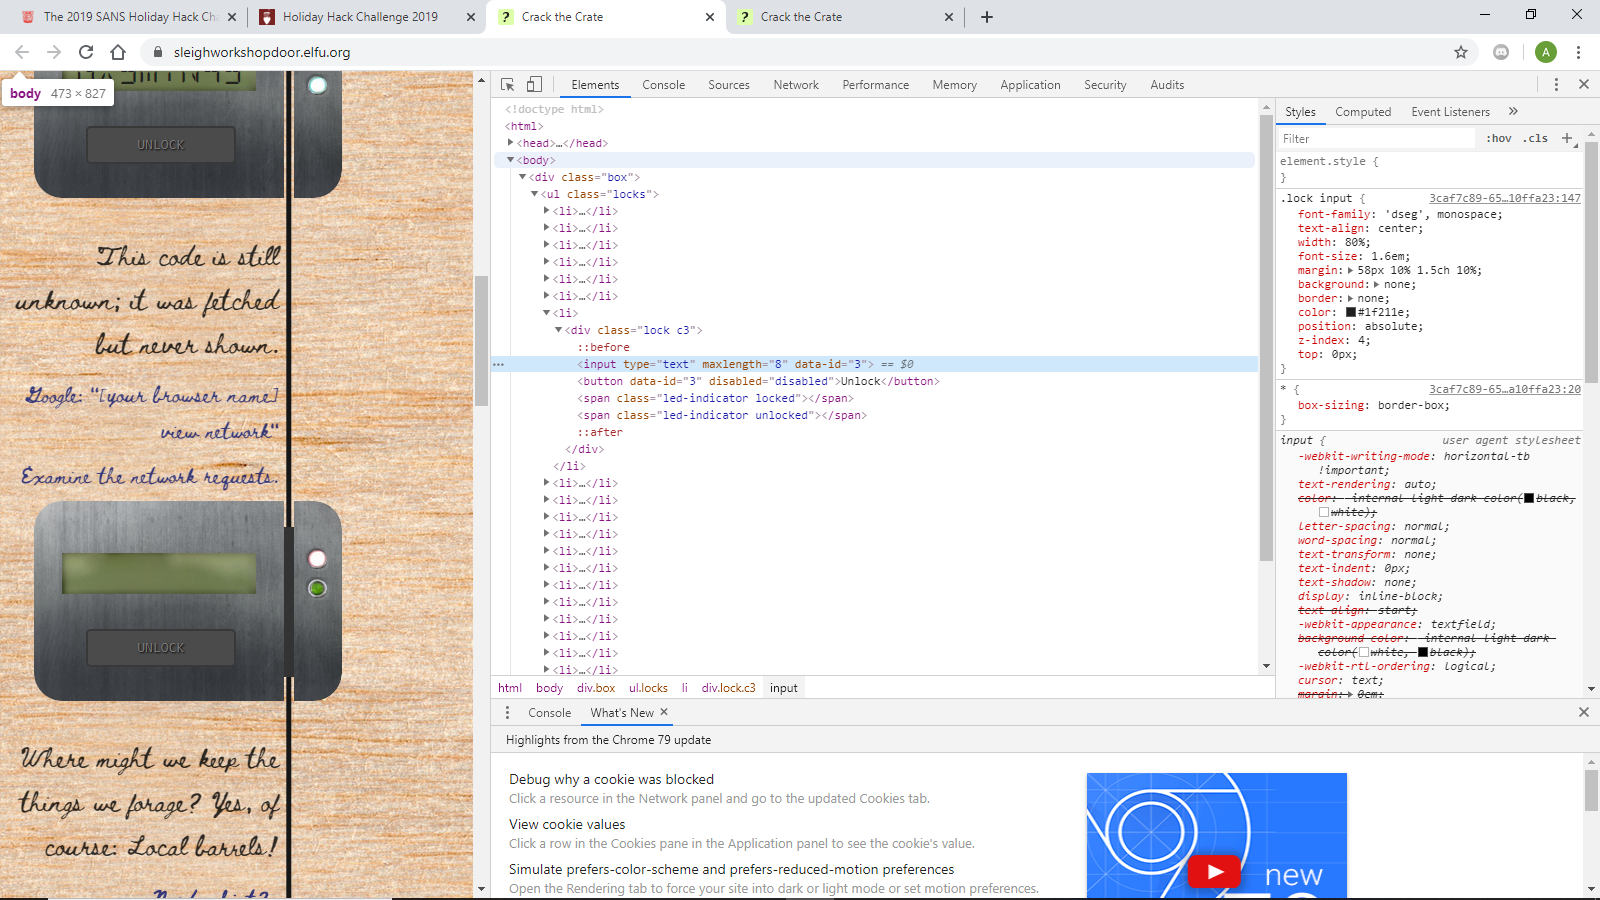This screenshot has height=900, width=1600.
Task: Click the lock code input display on page
Action: [159, 574]
